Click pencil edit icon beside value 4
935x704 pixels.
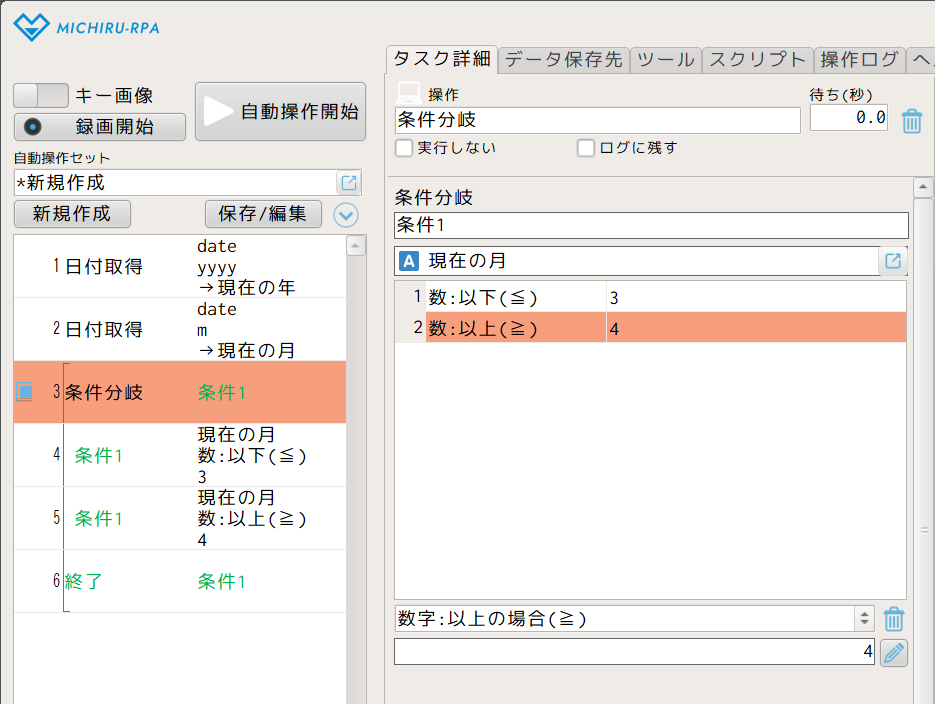pyautogui.click(x=894, y=653)
